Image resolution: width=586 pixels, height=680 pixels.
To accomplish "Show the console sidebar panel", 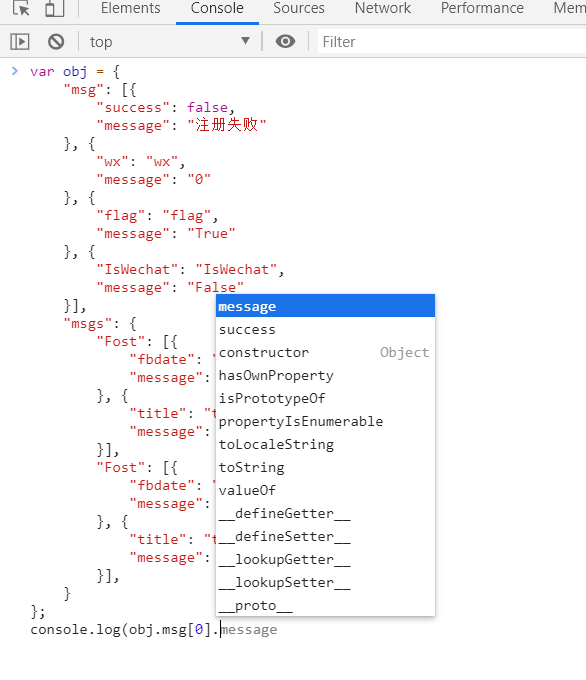I will 20,42.
